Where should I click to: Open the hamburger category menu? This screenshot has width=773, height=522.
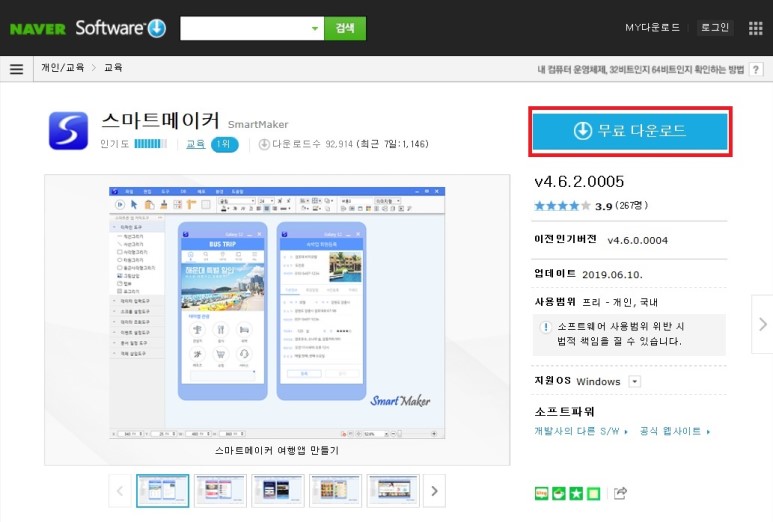click(x=16, y=69)
